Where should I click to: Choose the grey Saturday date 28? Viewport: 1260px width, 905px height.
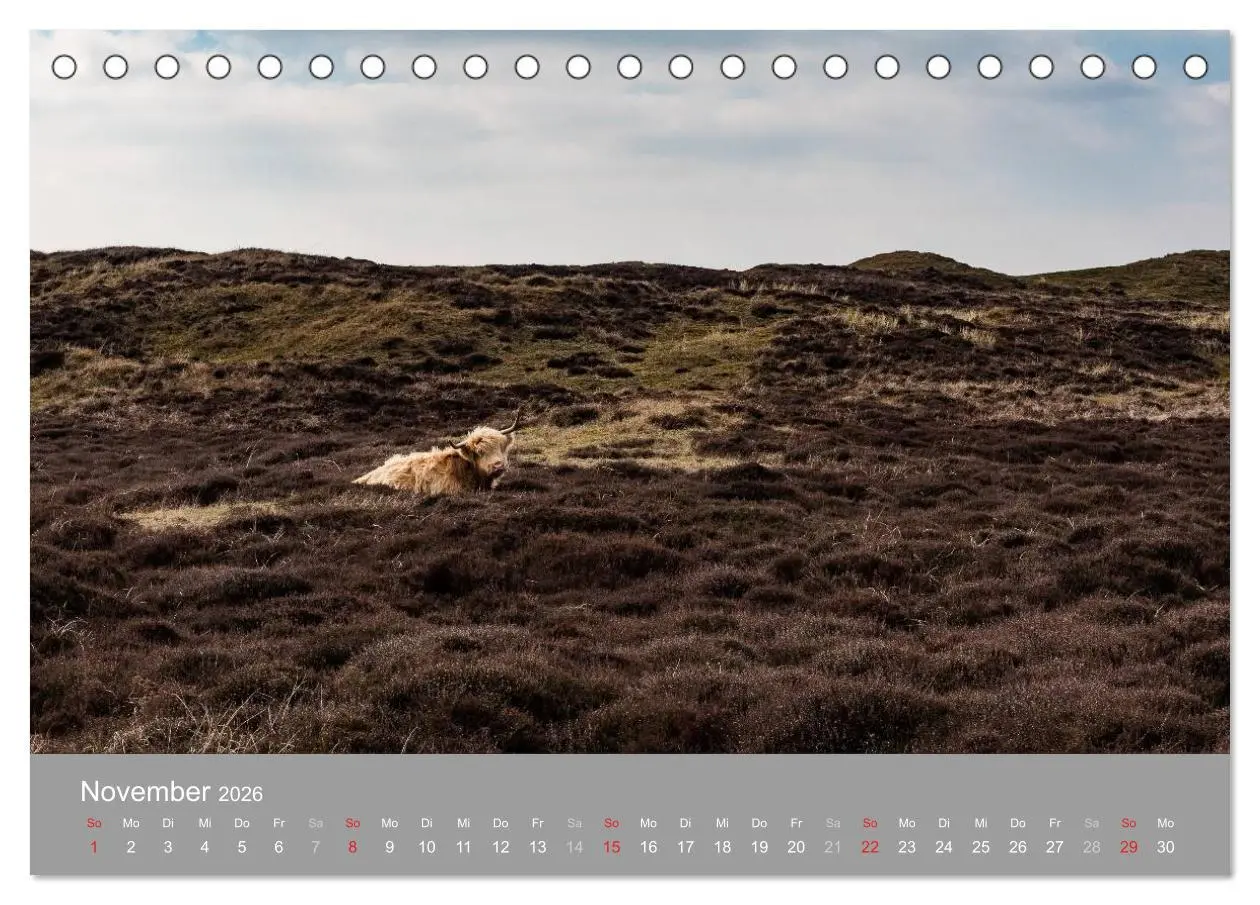pos(1092,847)
